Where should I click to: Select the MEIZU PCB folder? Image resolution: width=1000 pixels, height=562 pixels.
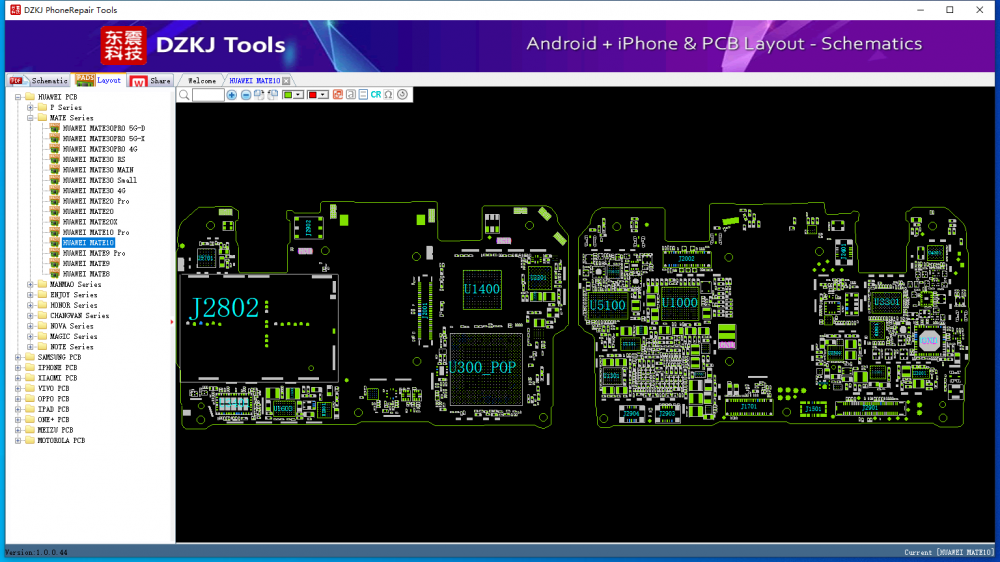(55, 430)
